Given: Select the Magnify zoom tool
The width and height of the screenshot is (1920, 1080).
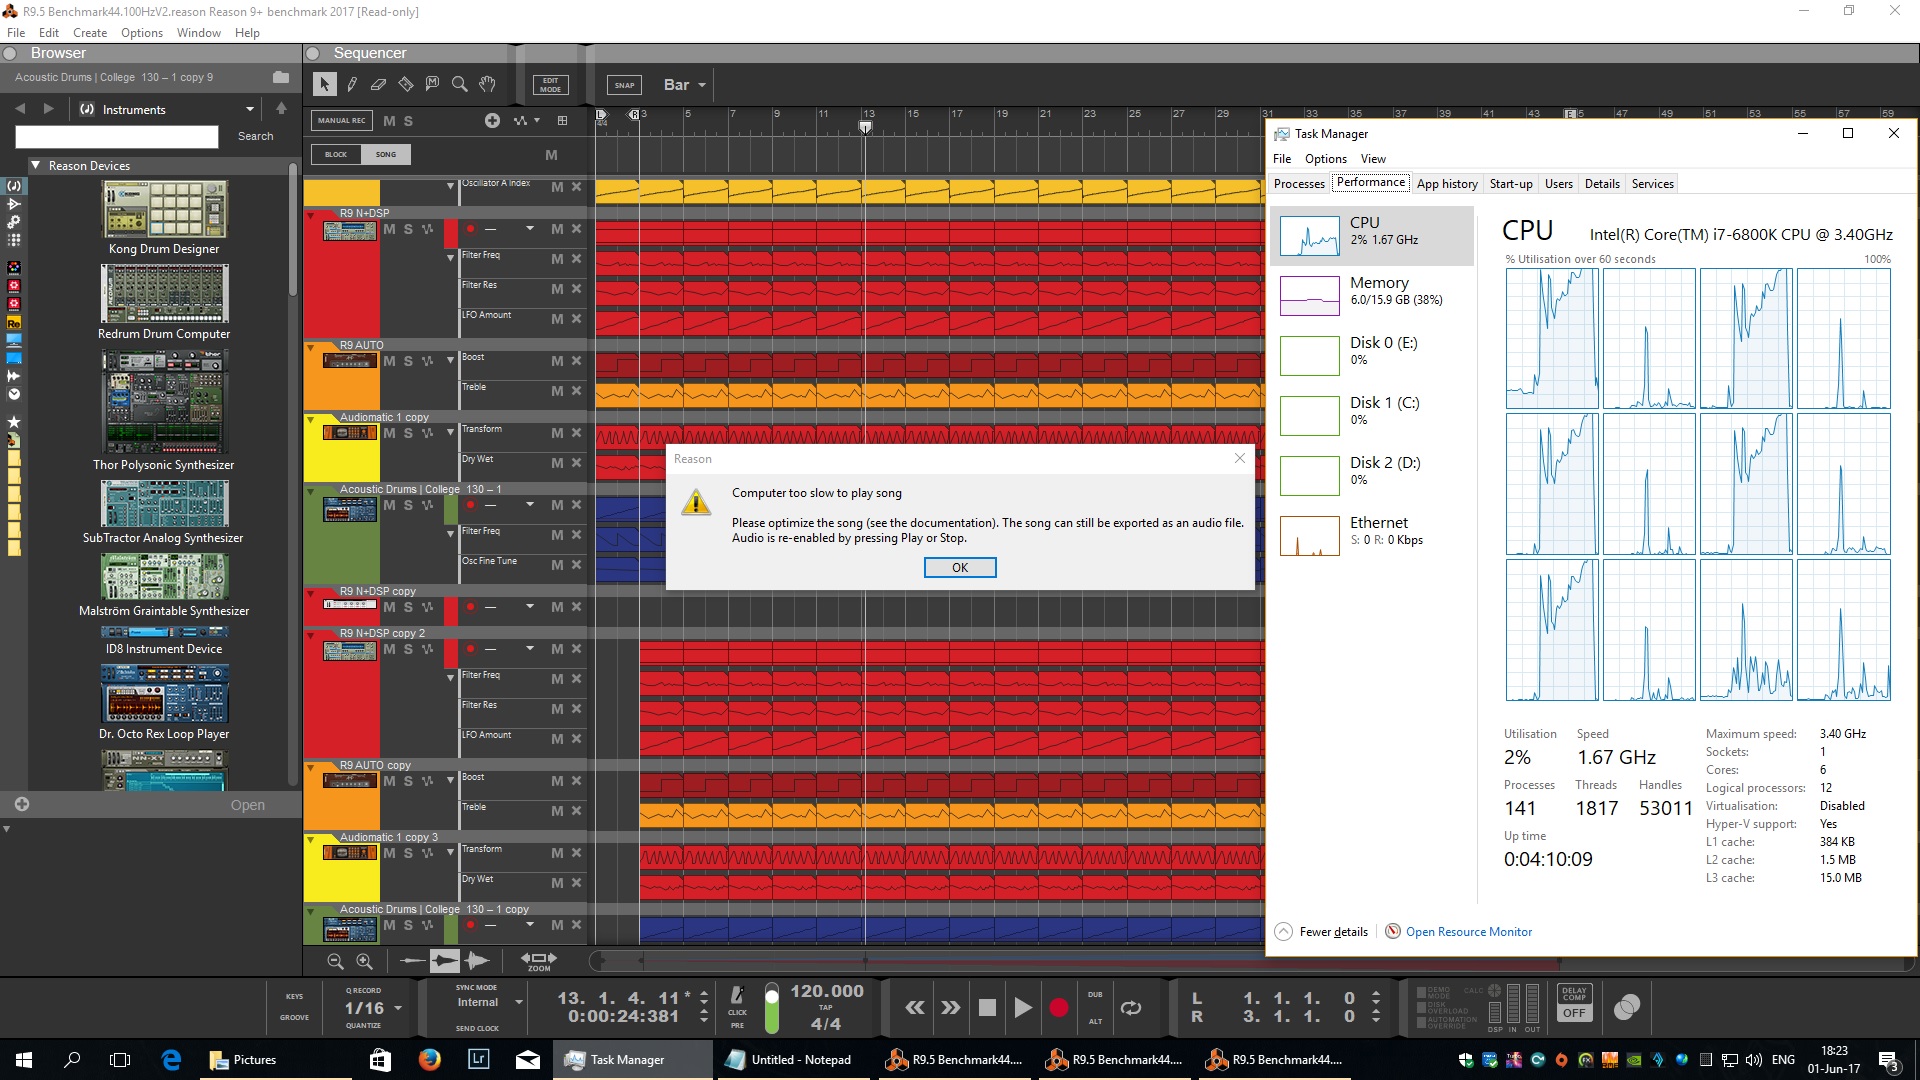Looking at the screenshot, I should pyautogui.click(x=460, y=83).
